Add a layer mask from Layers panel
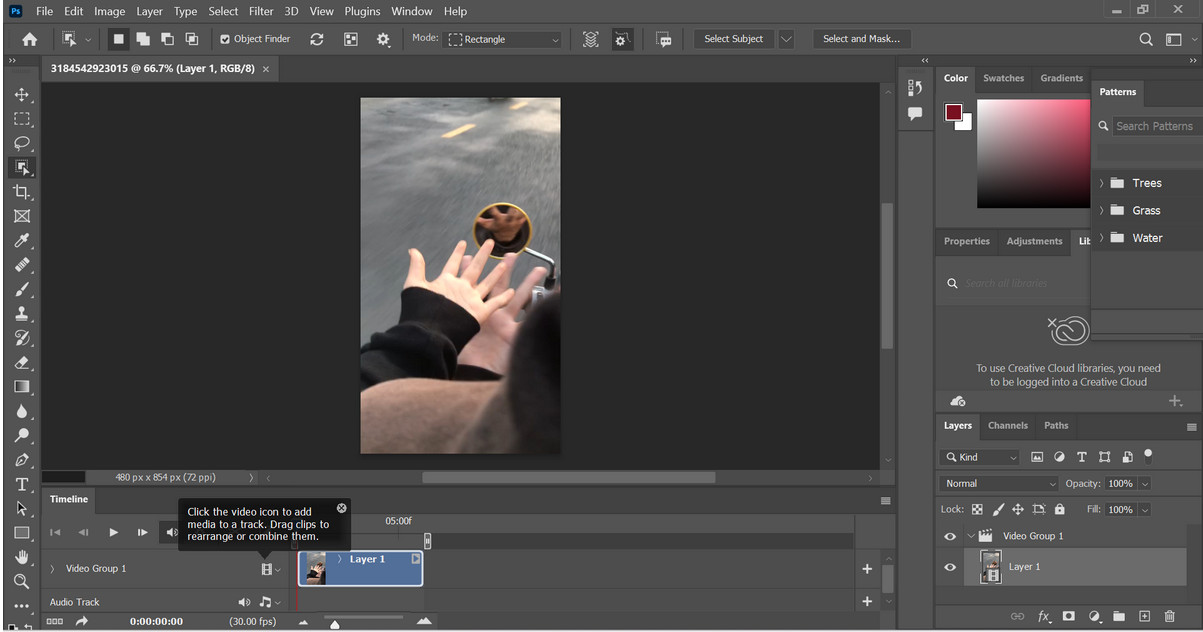Viewport: 1203px width, 632px height. click(x=1069, y=616)
